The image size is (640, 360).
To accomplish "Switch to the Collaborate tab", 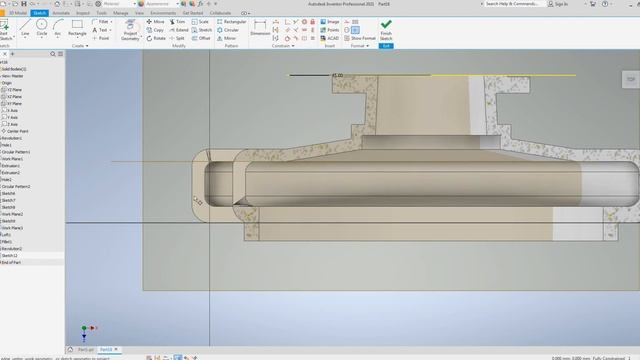I will point(220,13).
